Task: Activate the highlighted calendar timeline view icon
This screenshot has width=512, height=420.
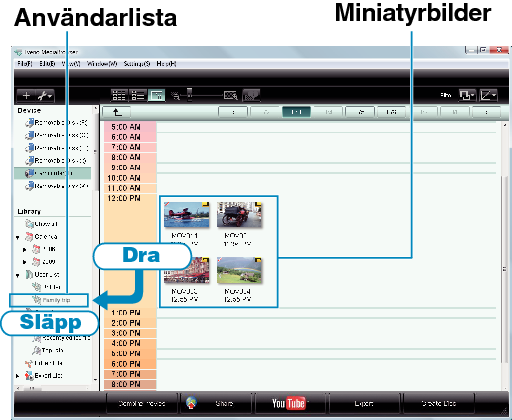Action: [x=156, y=95]
